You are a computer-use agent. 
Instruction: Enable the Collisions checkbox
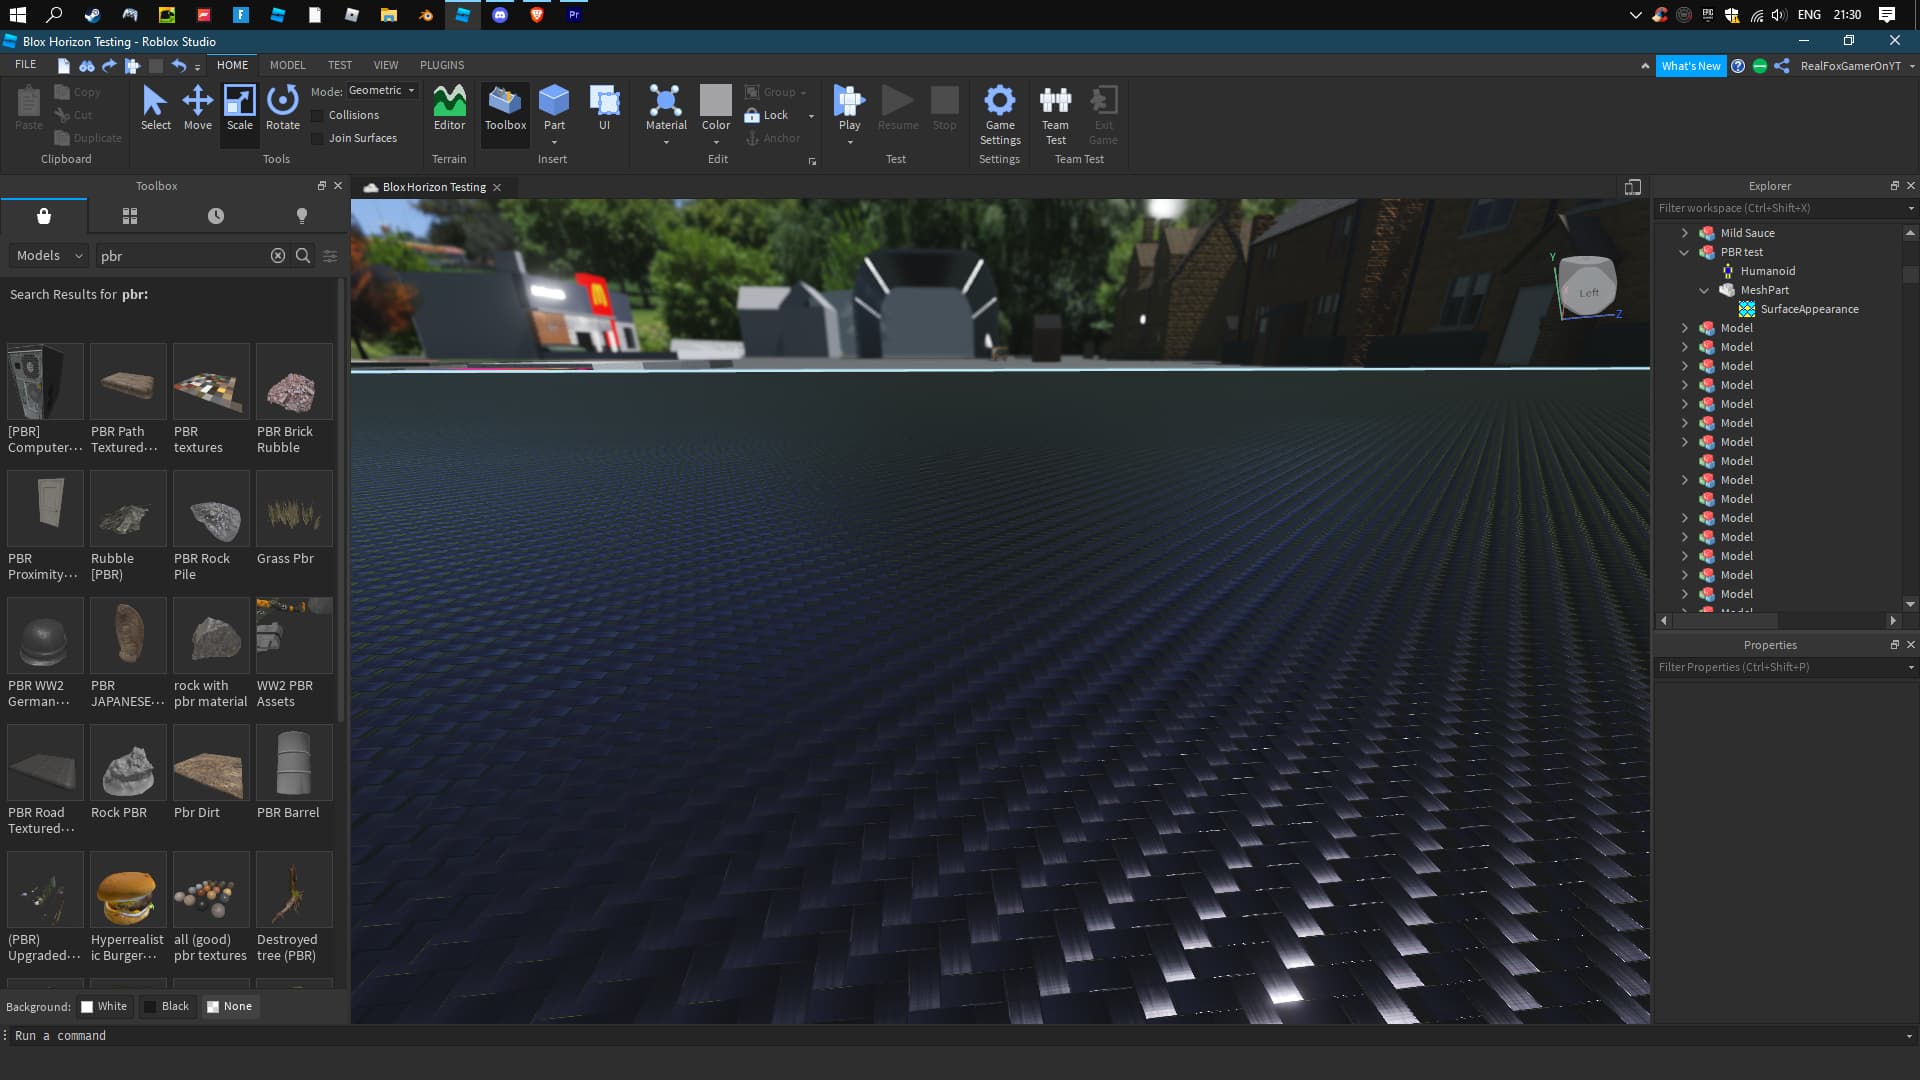tap(318, 115)
